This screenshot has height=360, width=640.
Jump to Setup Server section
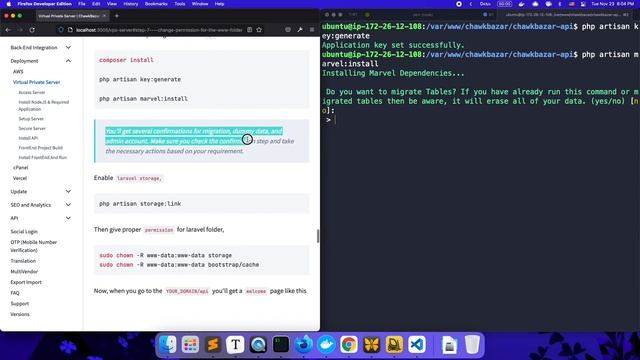coord(31,119)
